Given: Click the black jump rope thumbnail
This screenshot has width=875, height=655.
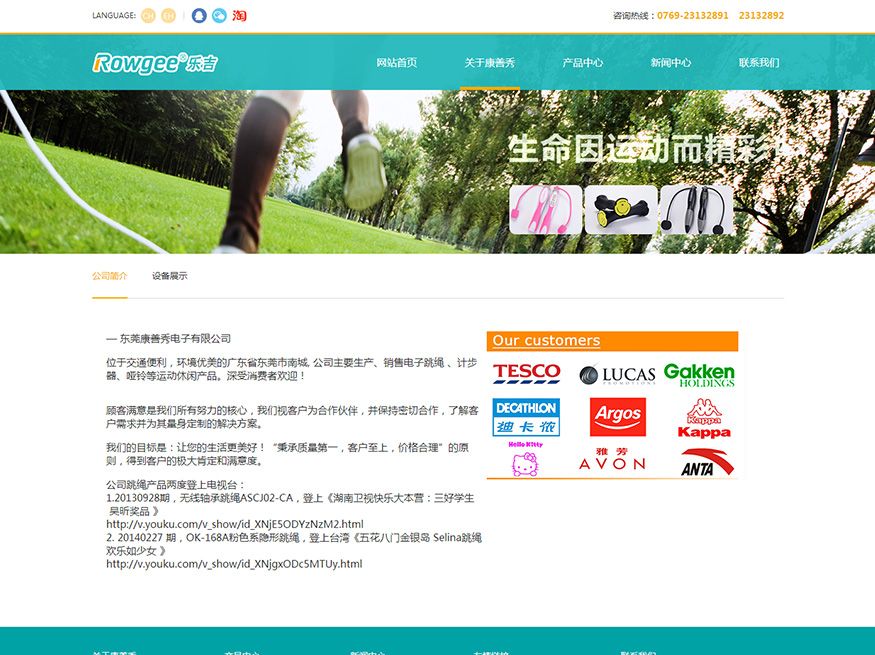Looking at the screenshot, I should [696, 210].
